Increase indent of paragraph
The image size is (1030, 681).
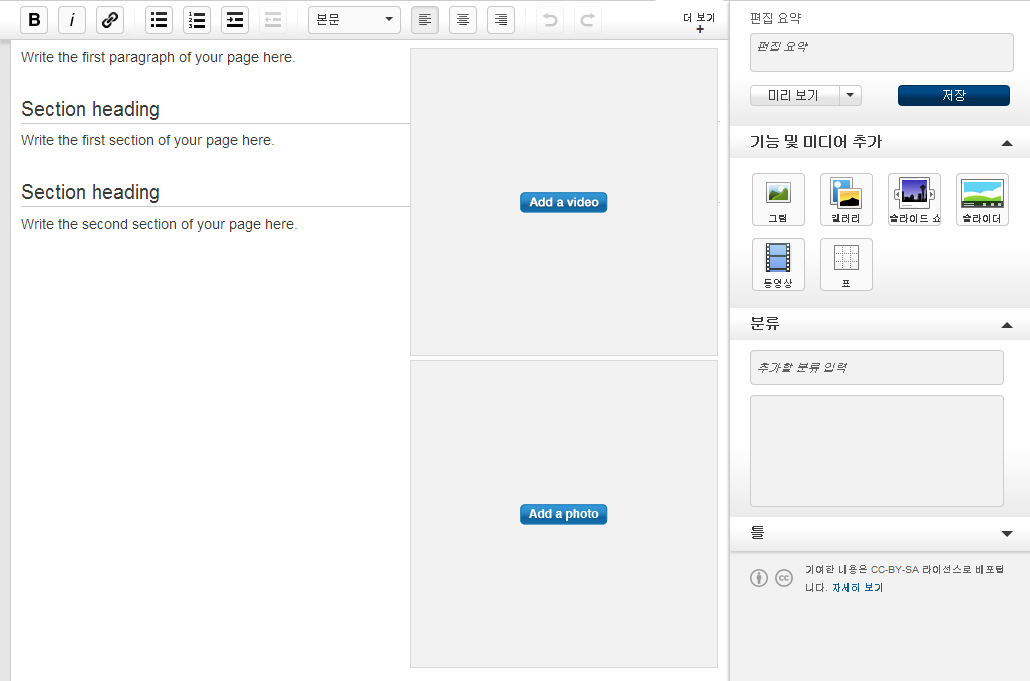pos(235,20)
